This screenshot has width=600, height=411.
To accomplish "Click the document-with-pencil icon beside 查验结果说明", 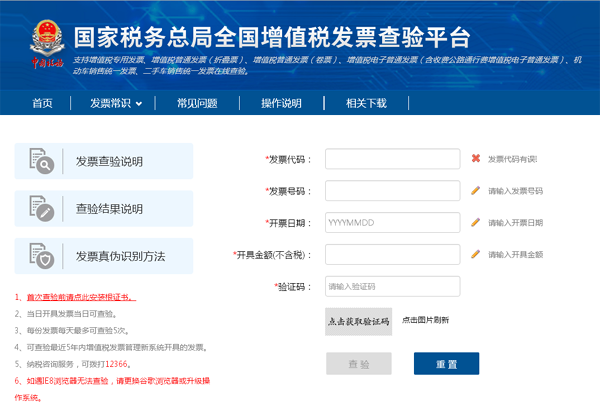I will click(42, 208).
